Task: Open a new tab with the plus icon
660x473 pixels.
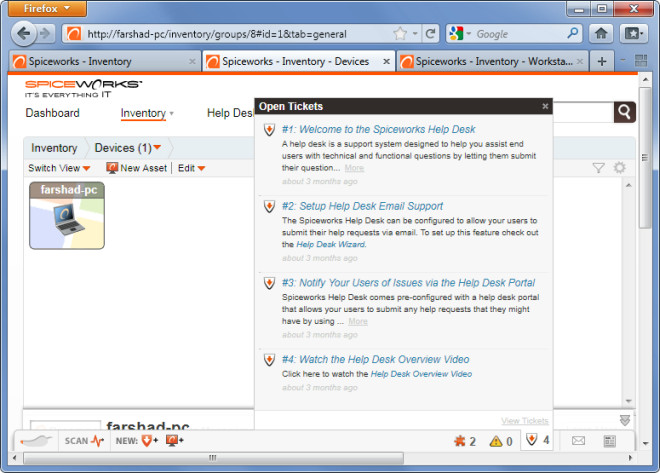Action: click(x=602, y=61)
